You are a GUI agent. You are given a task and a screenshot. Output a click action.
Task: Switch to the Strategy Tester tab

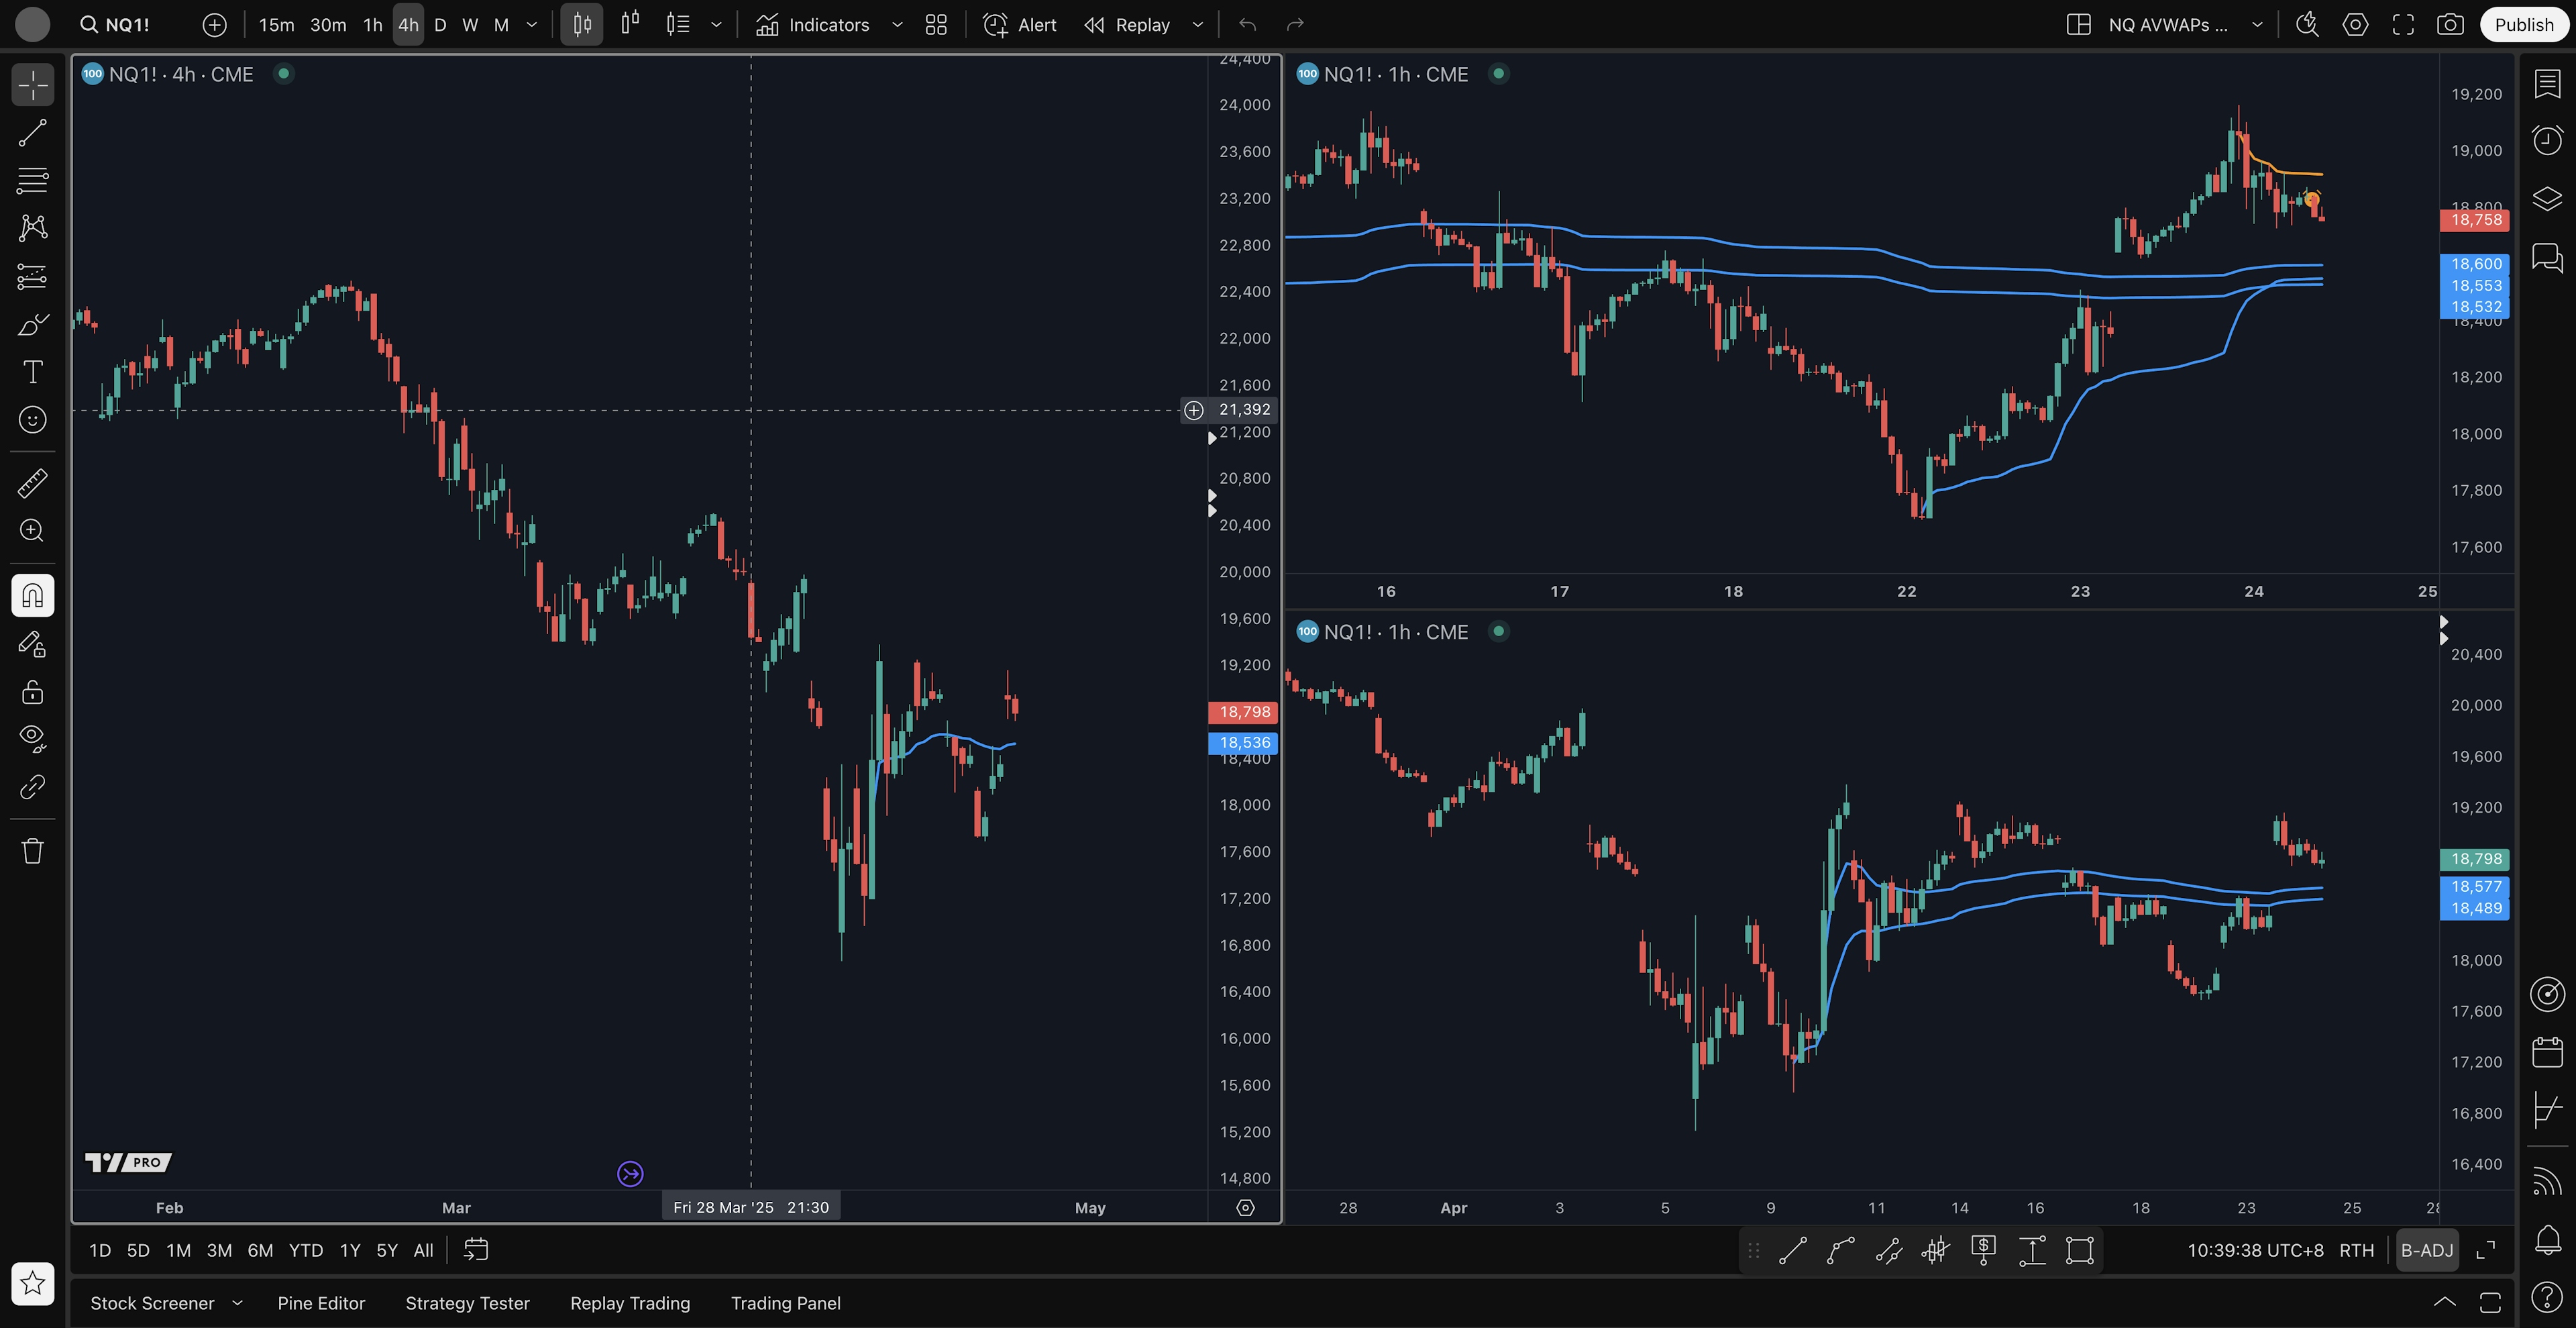click(467, 1303)
